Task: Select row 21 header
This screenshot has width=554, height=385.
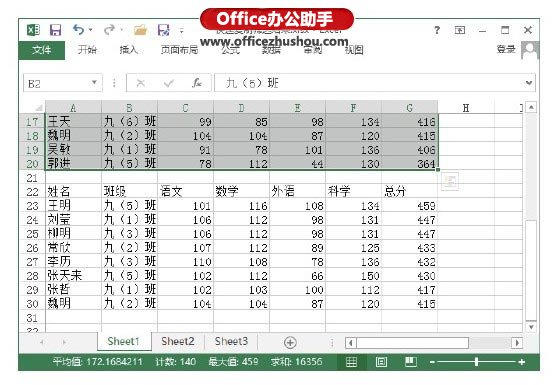Action: 32,178
